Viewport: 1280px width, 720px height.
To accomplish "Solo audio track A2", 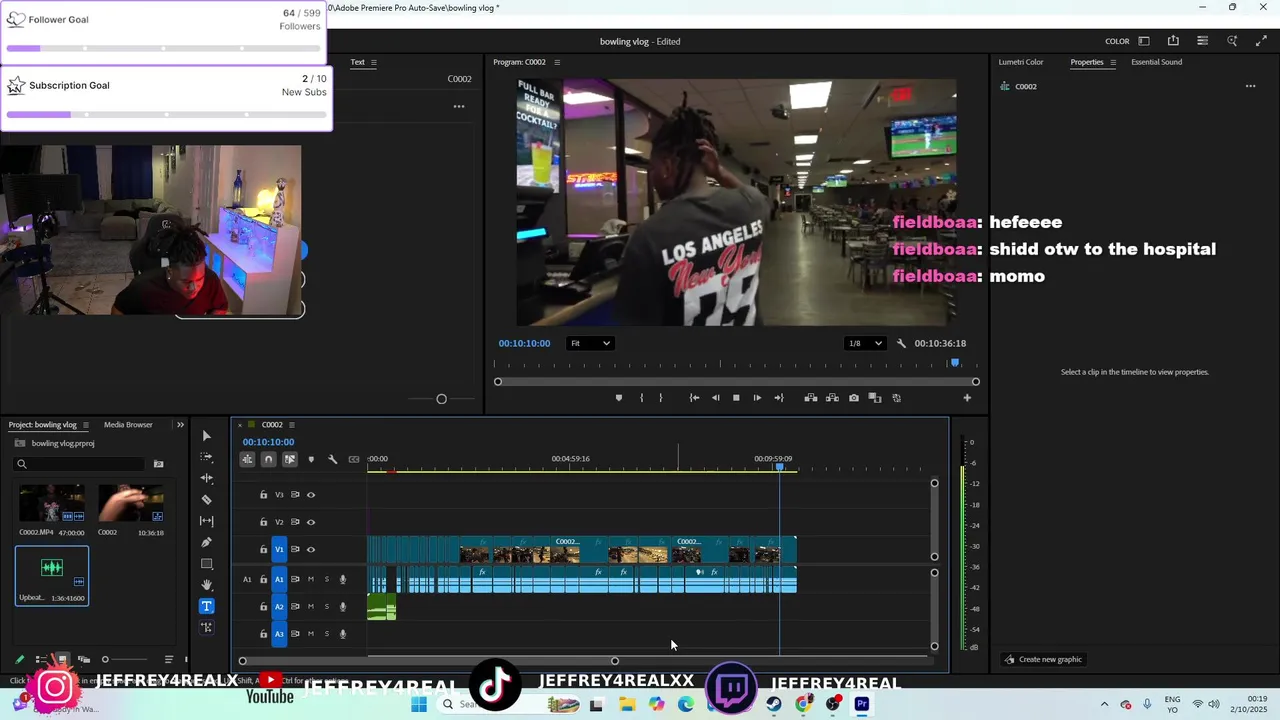I will [x=326, y=606].
